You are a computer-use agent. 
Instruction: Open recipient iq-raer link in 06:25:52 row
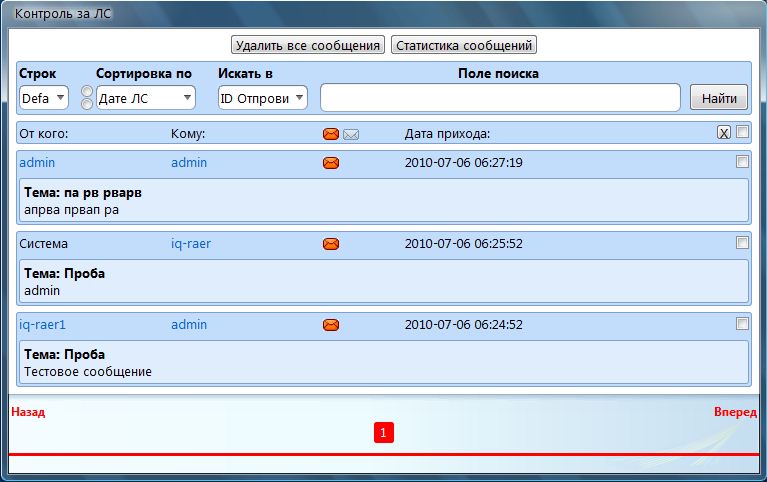click(x=191, y=244)
